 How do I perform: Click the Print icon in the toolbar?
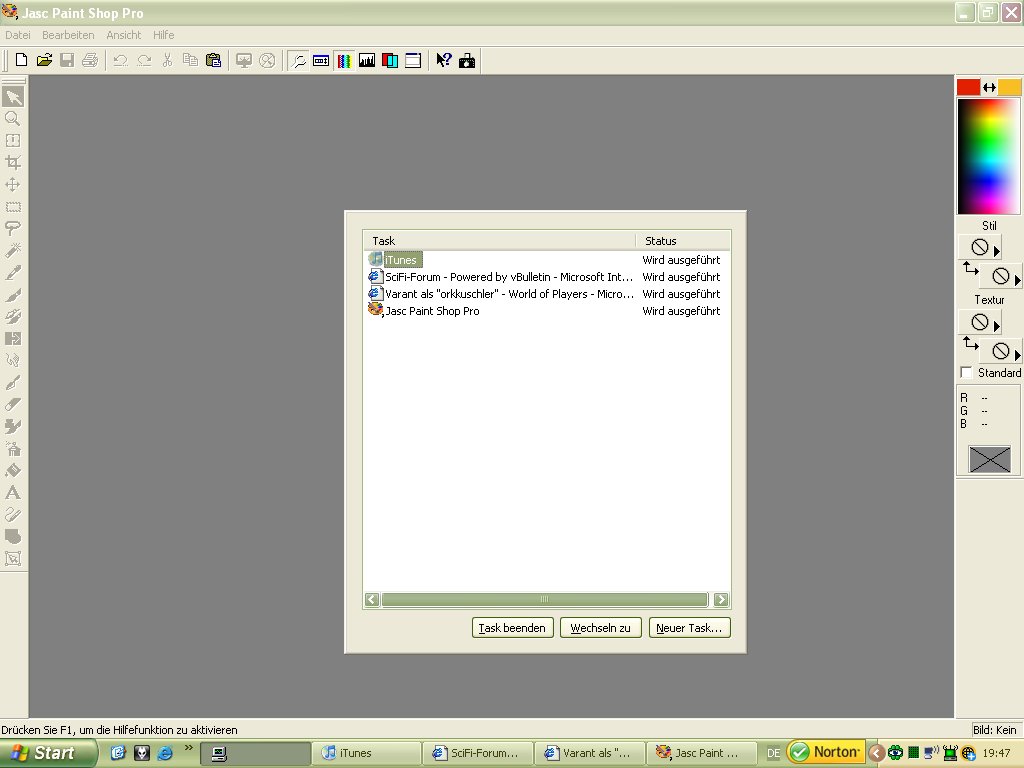click(90, 61)
